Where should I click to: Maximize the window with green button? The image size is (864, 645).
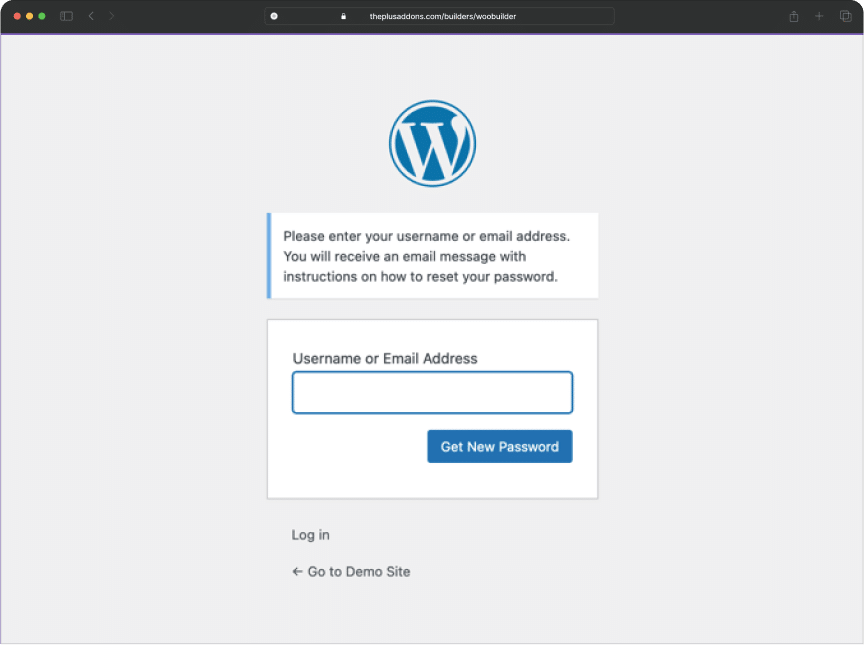coord(42,16)
